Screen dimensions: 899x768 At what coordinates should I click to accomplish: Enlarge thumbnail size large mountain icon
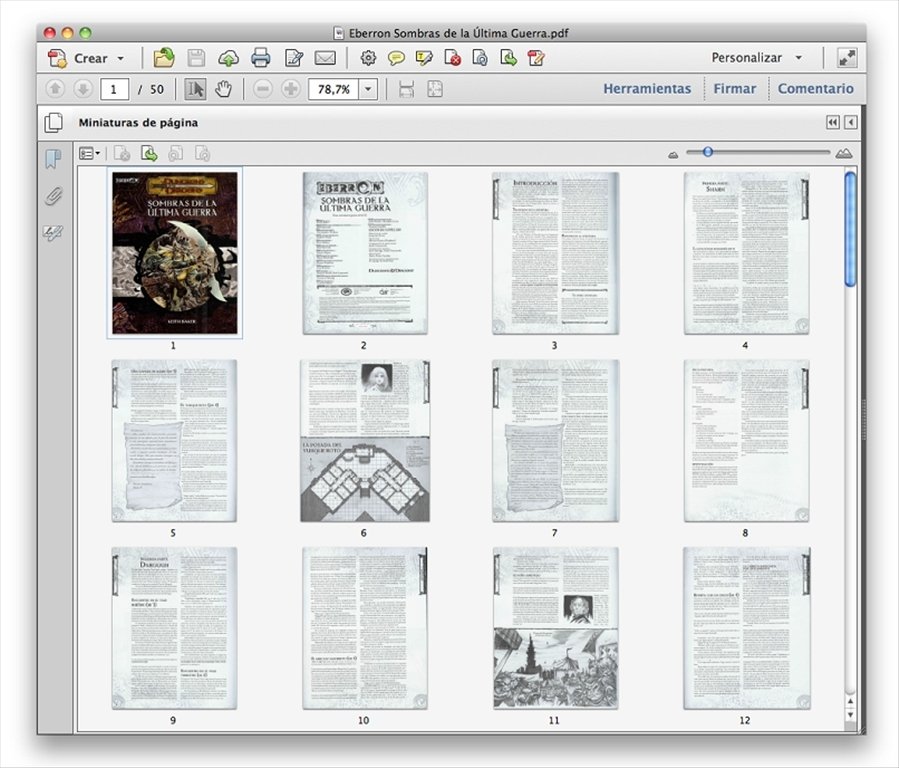click(x=843, y=153)
